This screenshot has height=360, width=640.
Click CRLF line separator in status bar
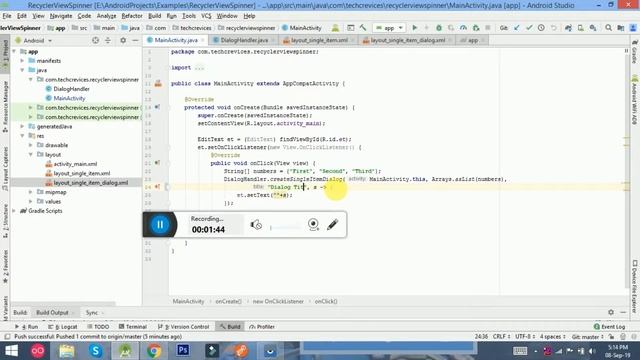click(x=501, y=337)
